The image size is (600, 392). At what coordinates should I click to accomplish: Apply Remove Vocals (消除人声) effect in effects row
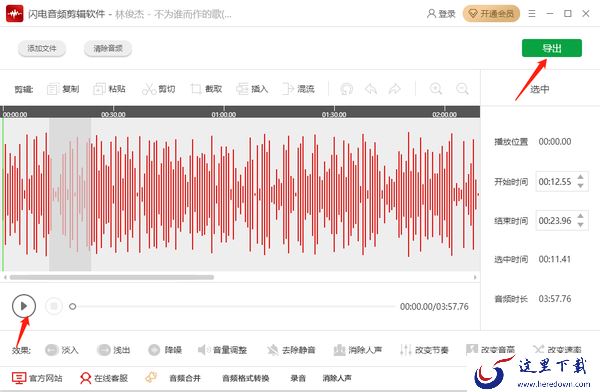pos(358,350)
